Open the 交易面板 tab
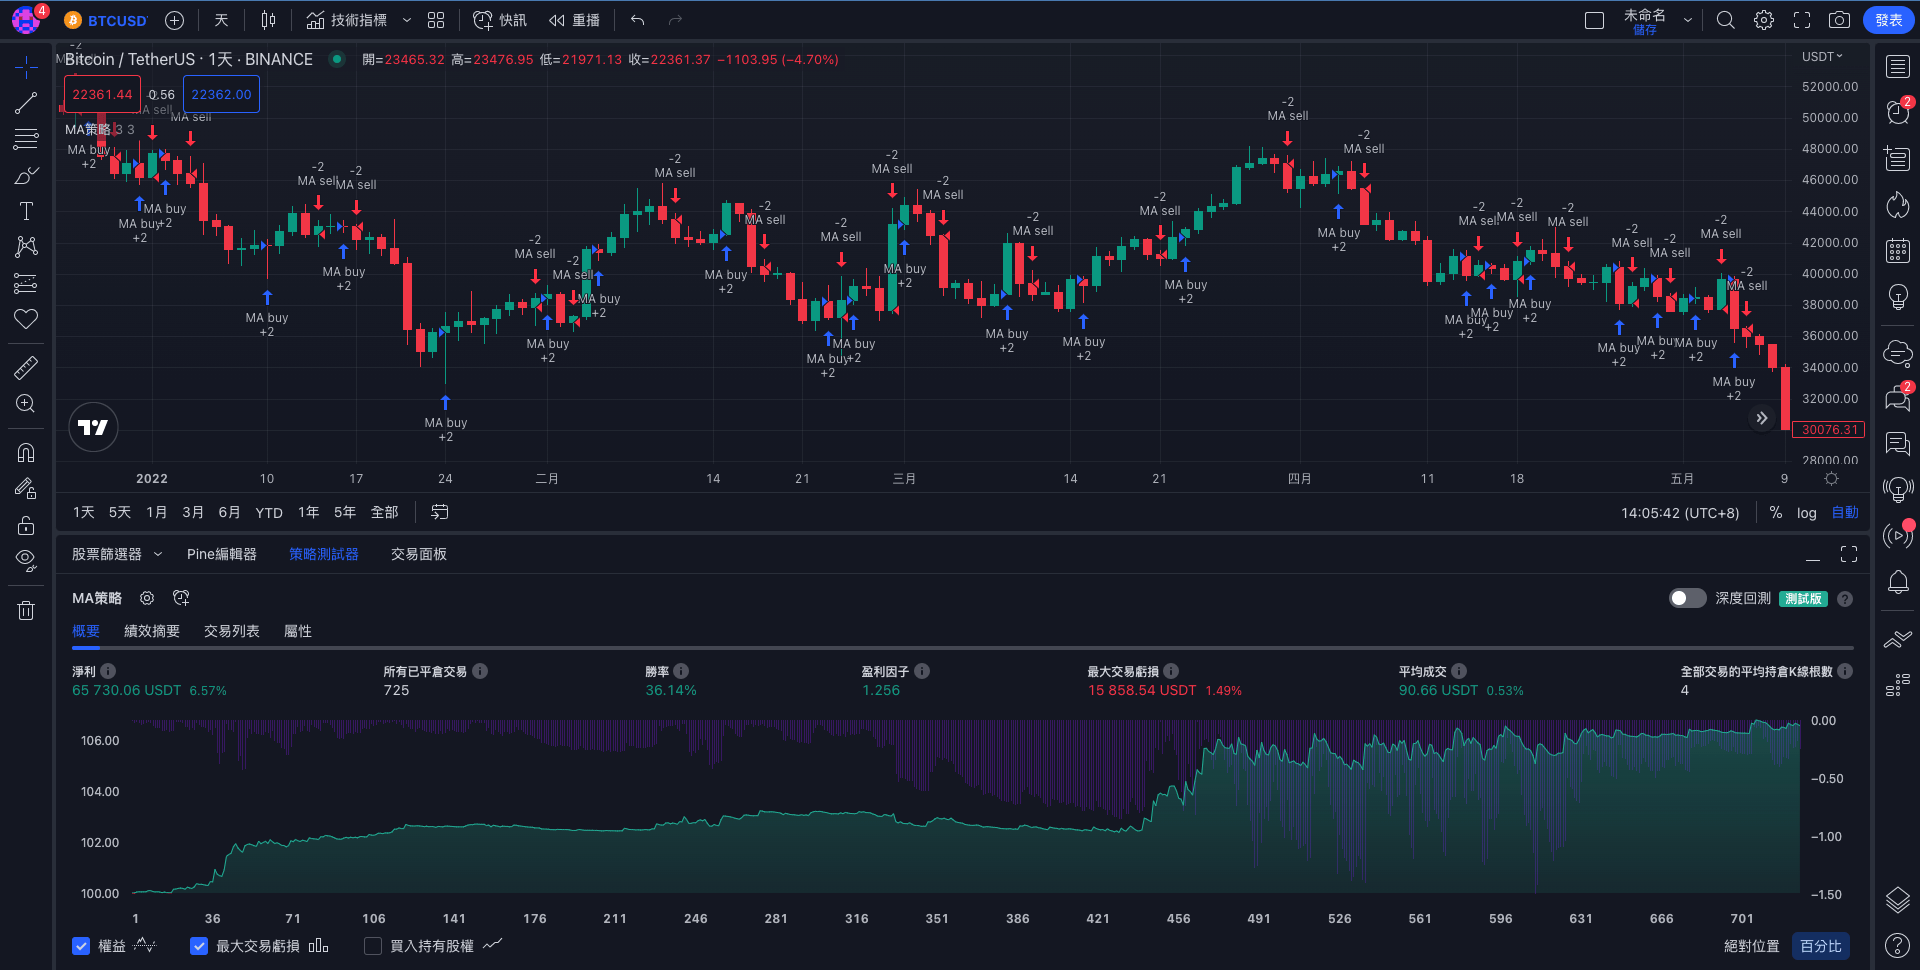Viewport: 1920px width, 970px height. coord(419,554)
